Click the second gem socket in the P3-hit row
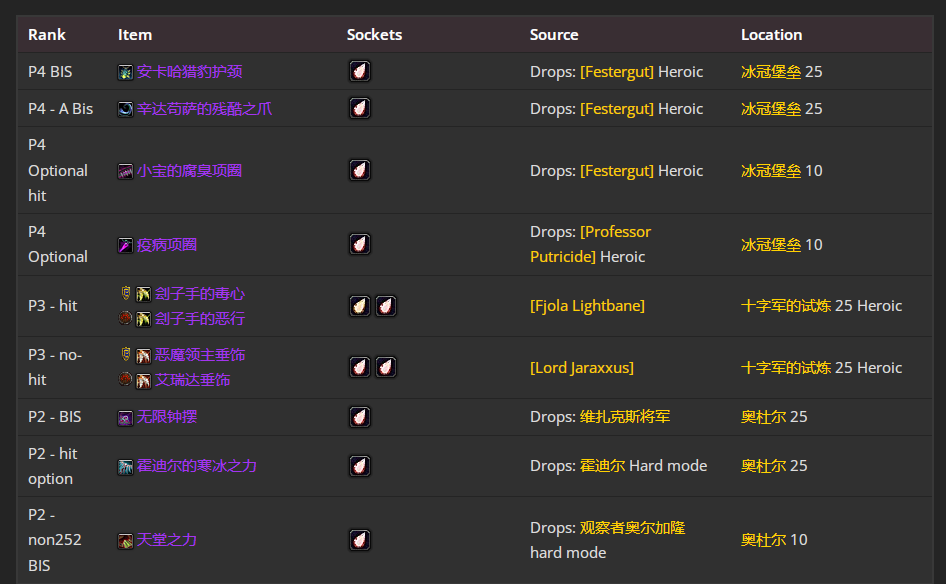The image size is (946, 584). point(385,306)
